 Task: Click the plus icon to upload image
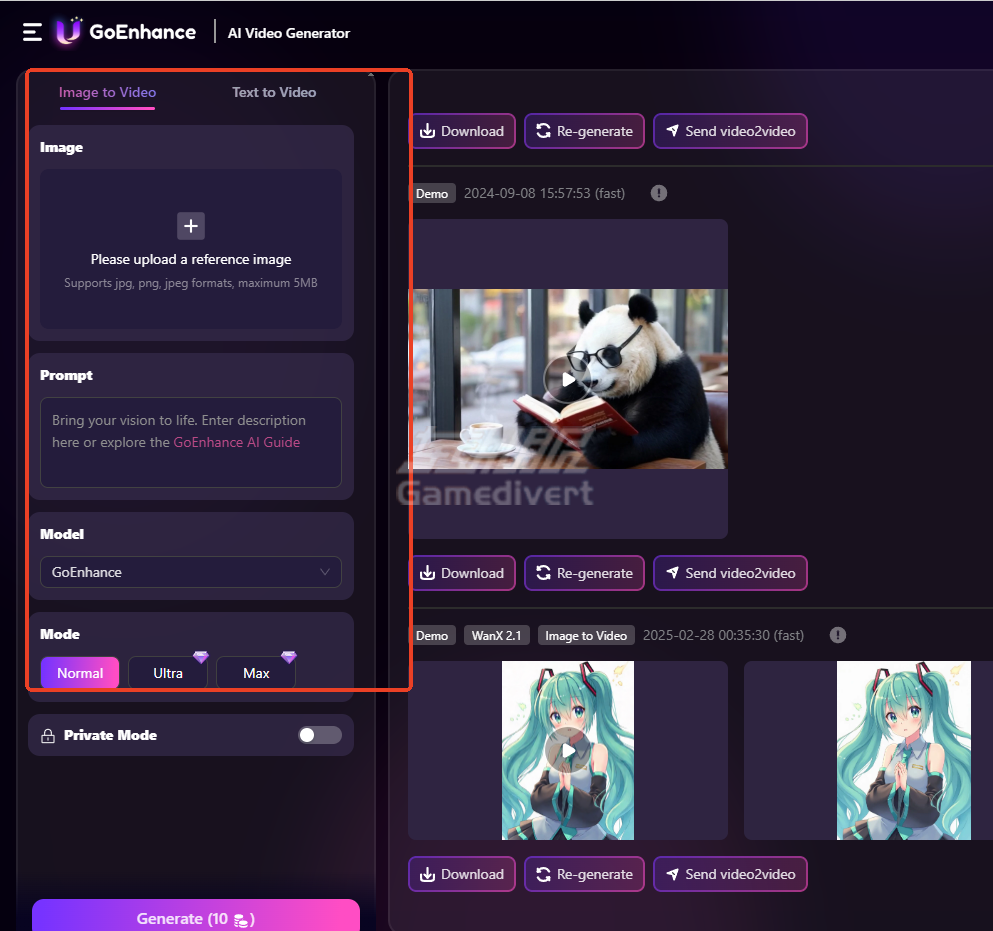coord(191,226)
